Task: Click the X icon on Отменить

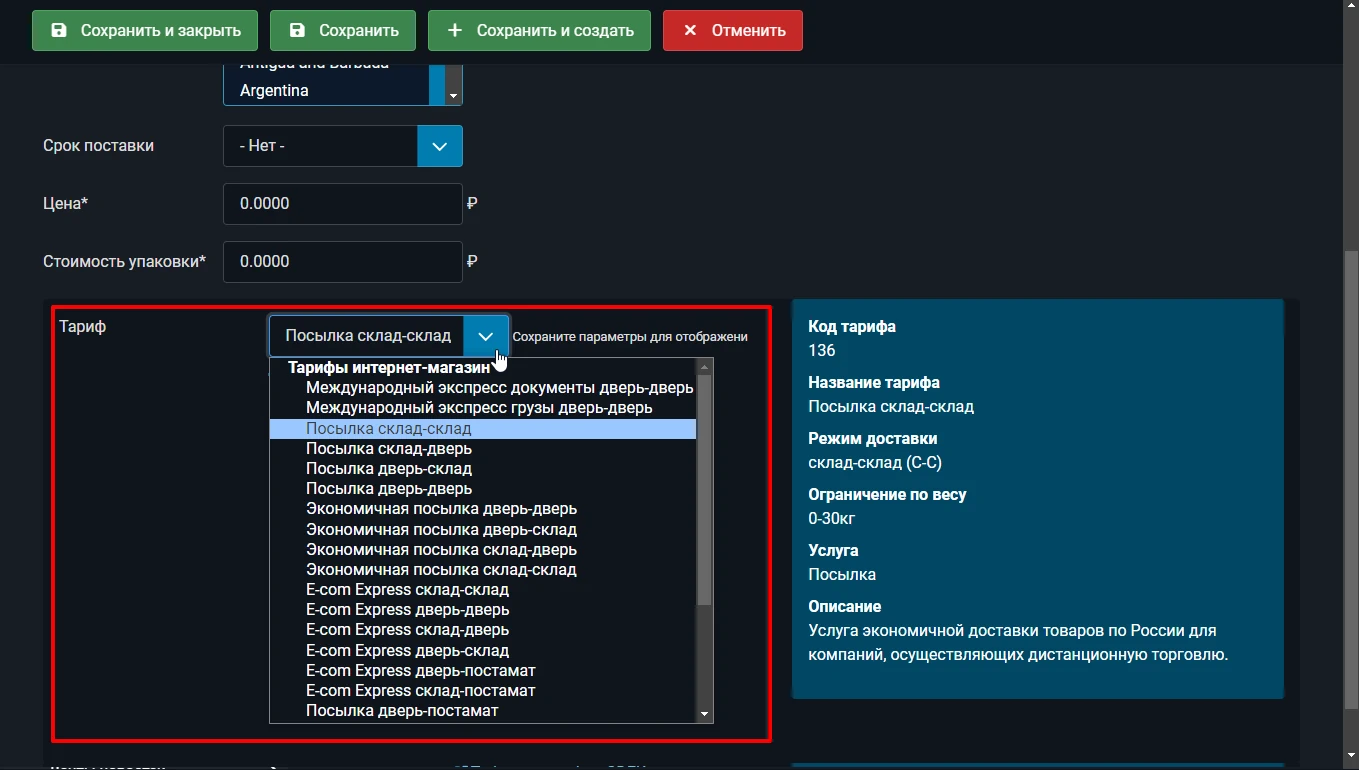Action: click(690, 30)
